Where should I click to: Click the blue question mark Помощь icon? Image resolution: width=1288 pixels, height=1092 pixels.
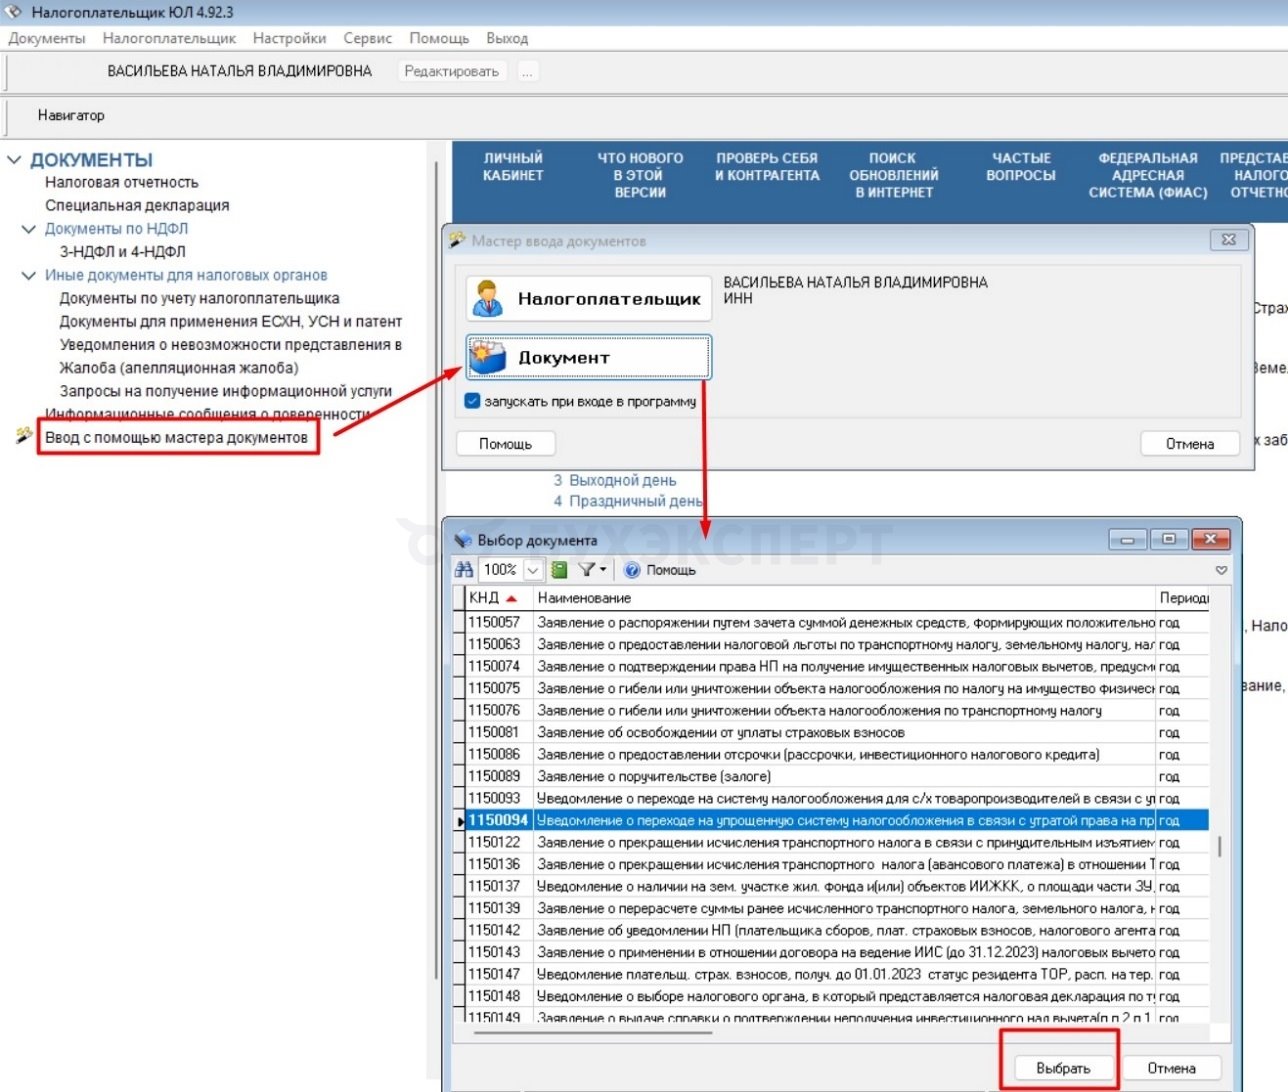pos(632,570)
